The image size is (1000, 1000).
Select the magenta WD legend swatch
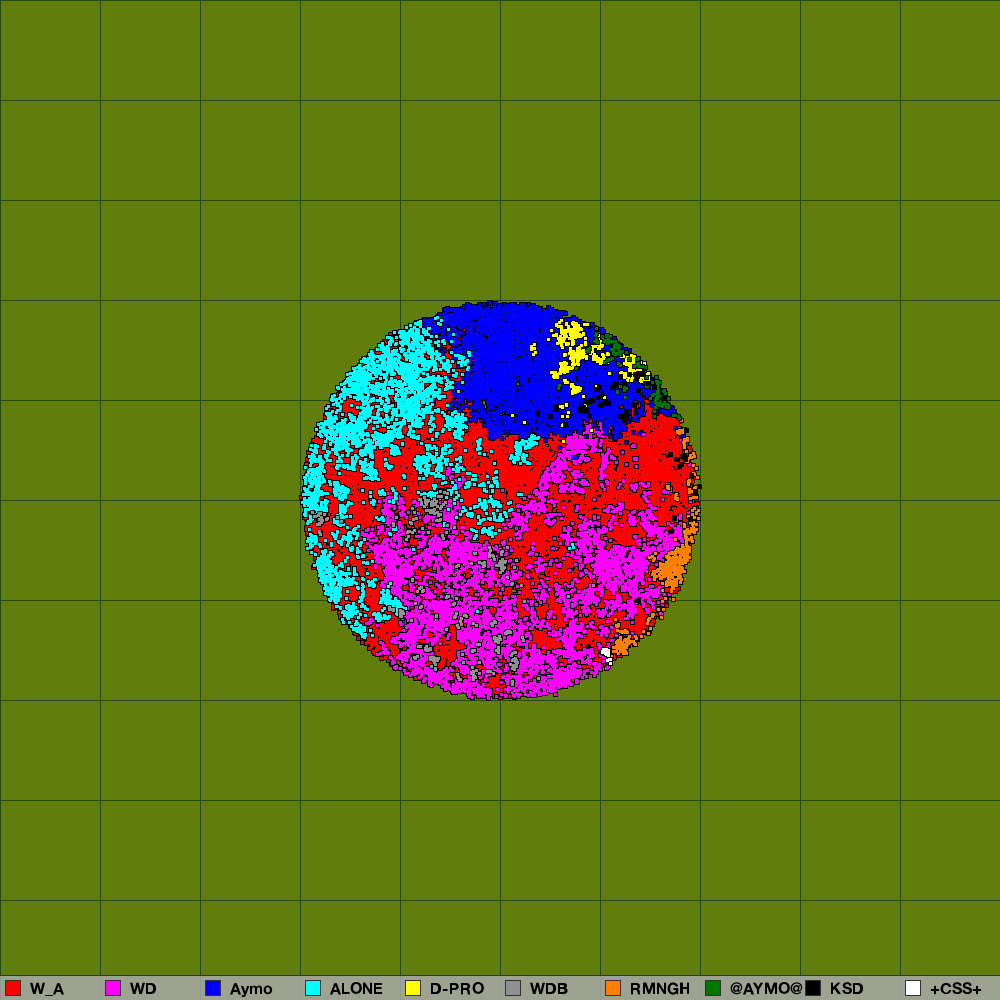pyautogui.click(x=113, y=988)
